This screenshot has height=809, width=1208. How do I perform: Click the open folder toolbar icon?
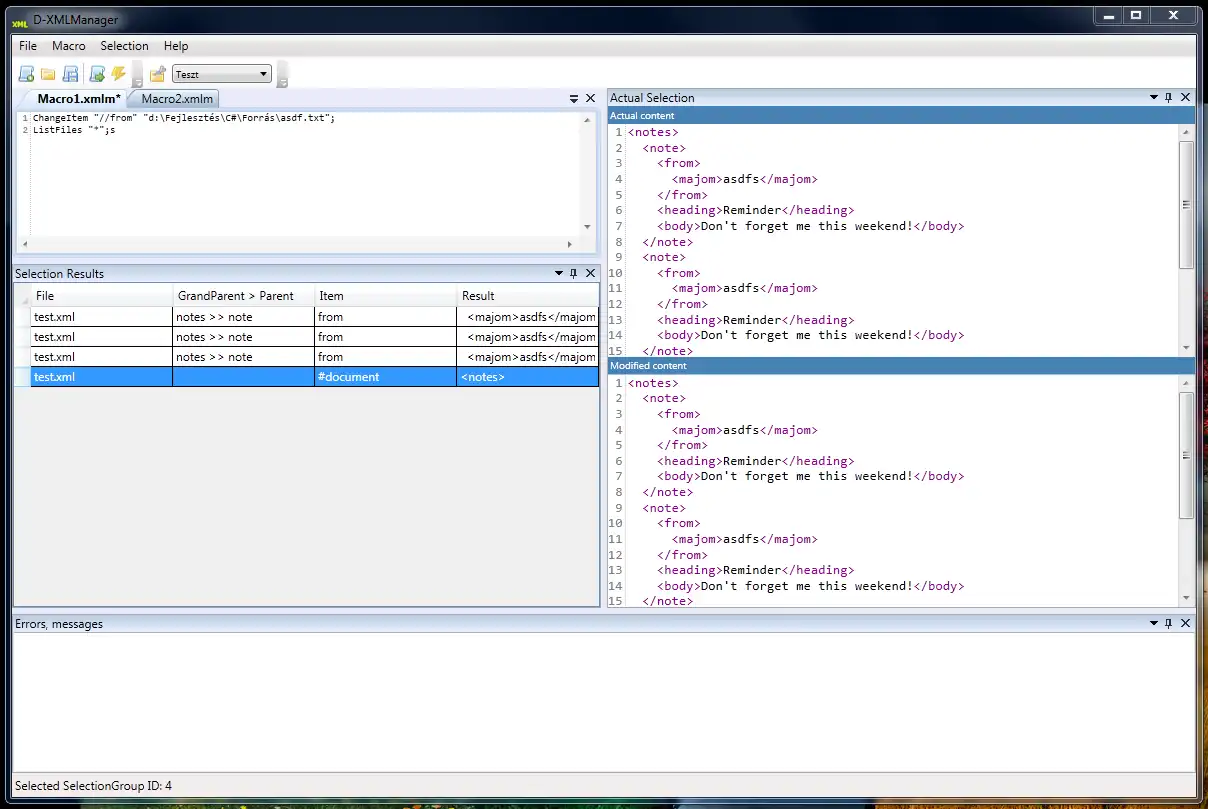point(48,74)
